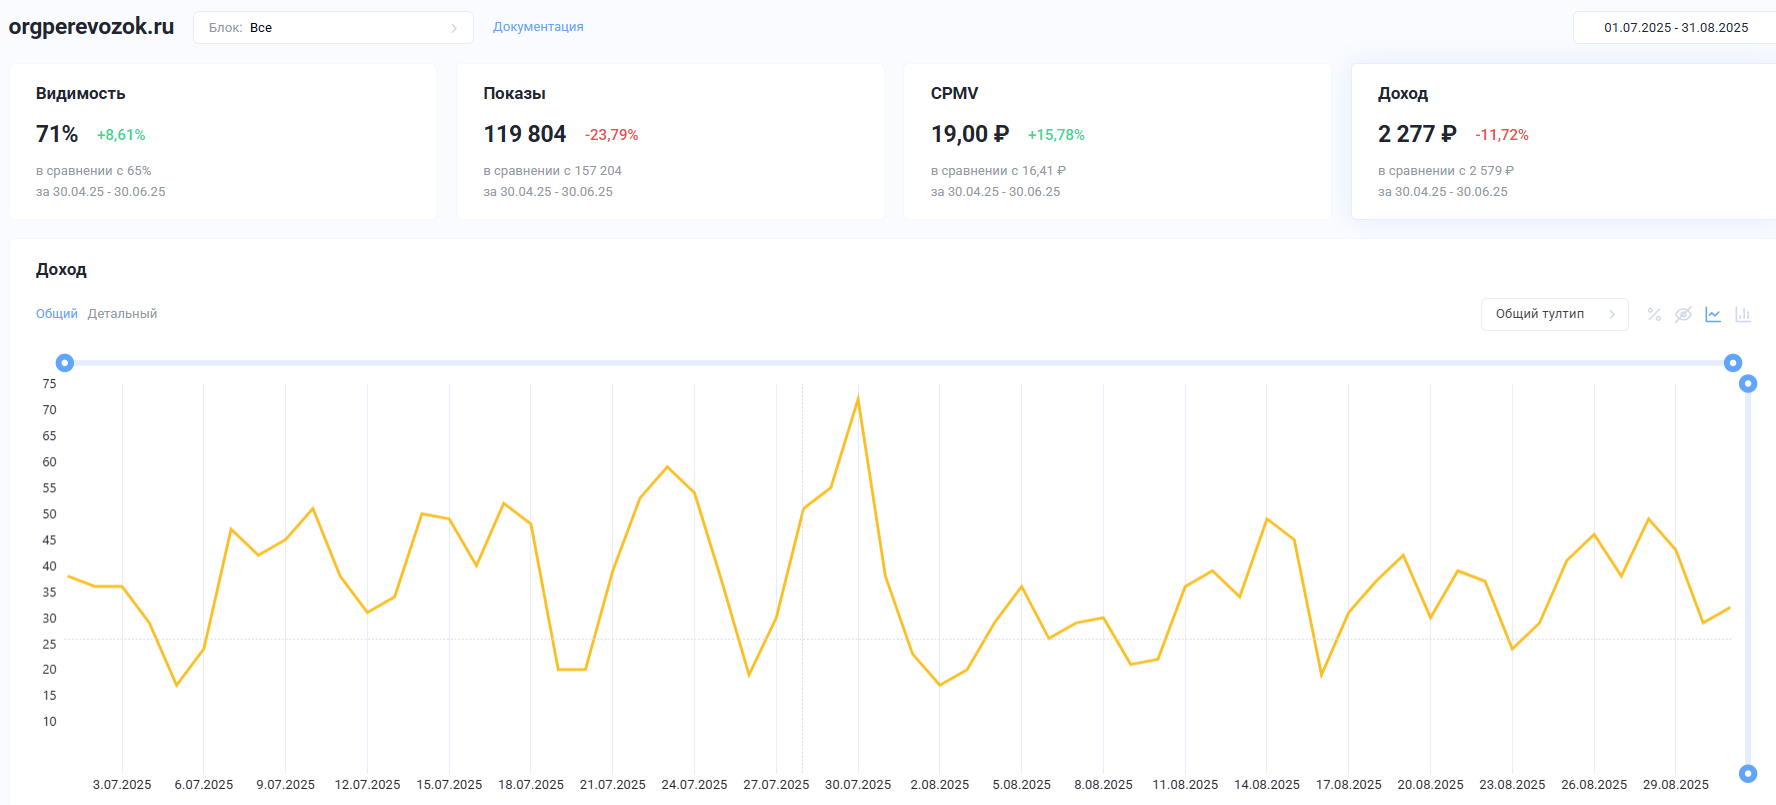Click the top handle of the vertical range slider

(1748, 384)
